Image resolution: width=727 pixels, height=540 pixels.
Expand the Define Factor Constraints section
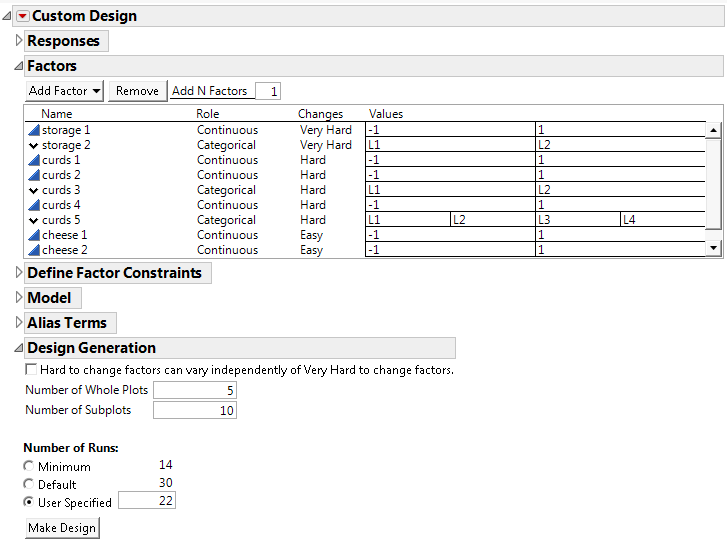click(18, 273)
